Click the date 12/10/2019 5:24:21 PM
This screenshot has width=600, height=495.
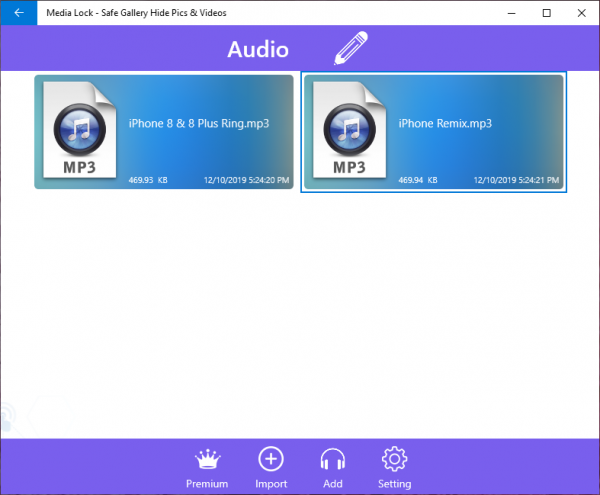516,180
